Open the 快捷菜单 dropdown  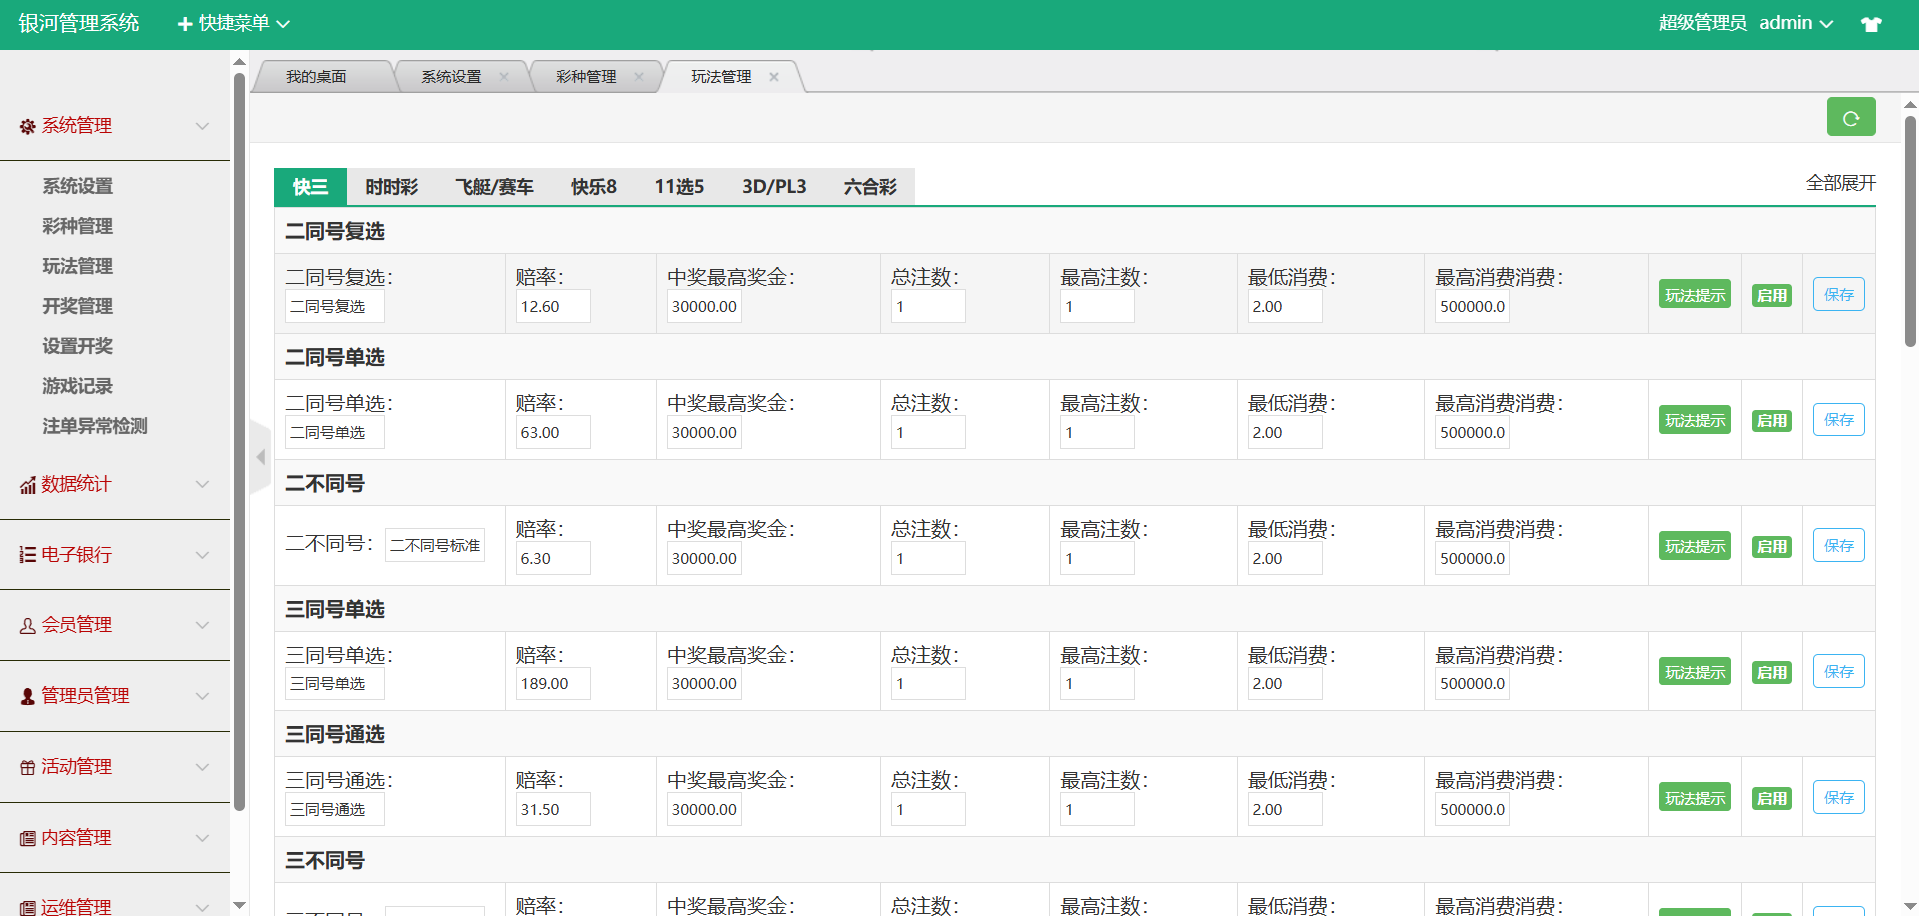(233, 23)
